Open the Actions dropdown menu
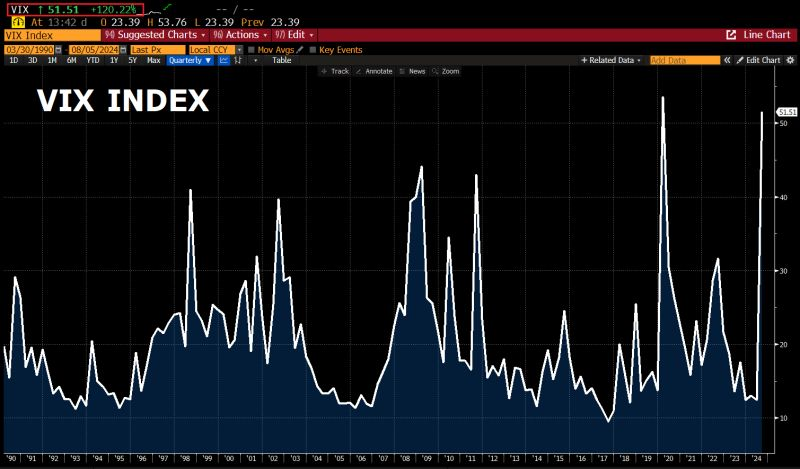Viewport: 800px width, 469px height. [240, 35]
